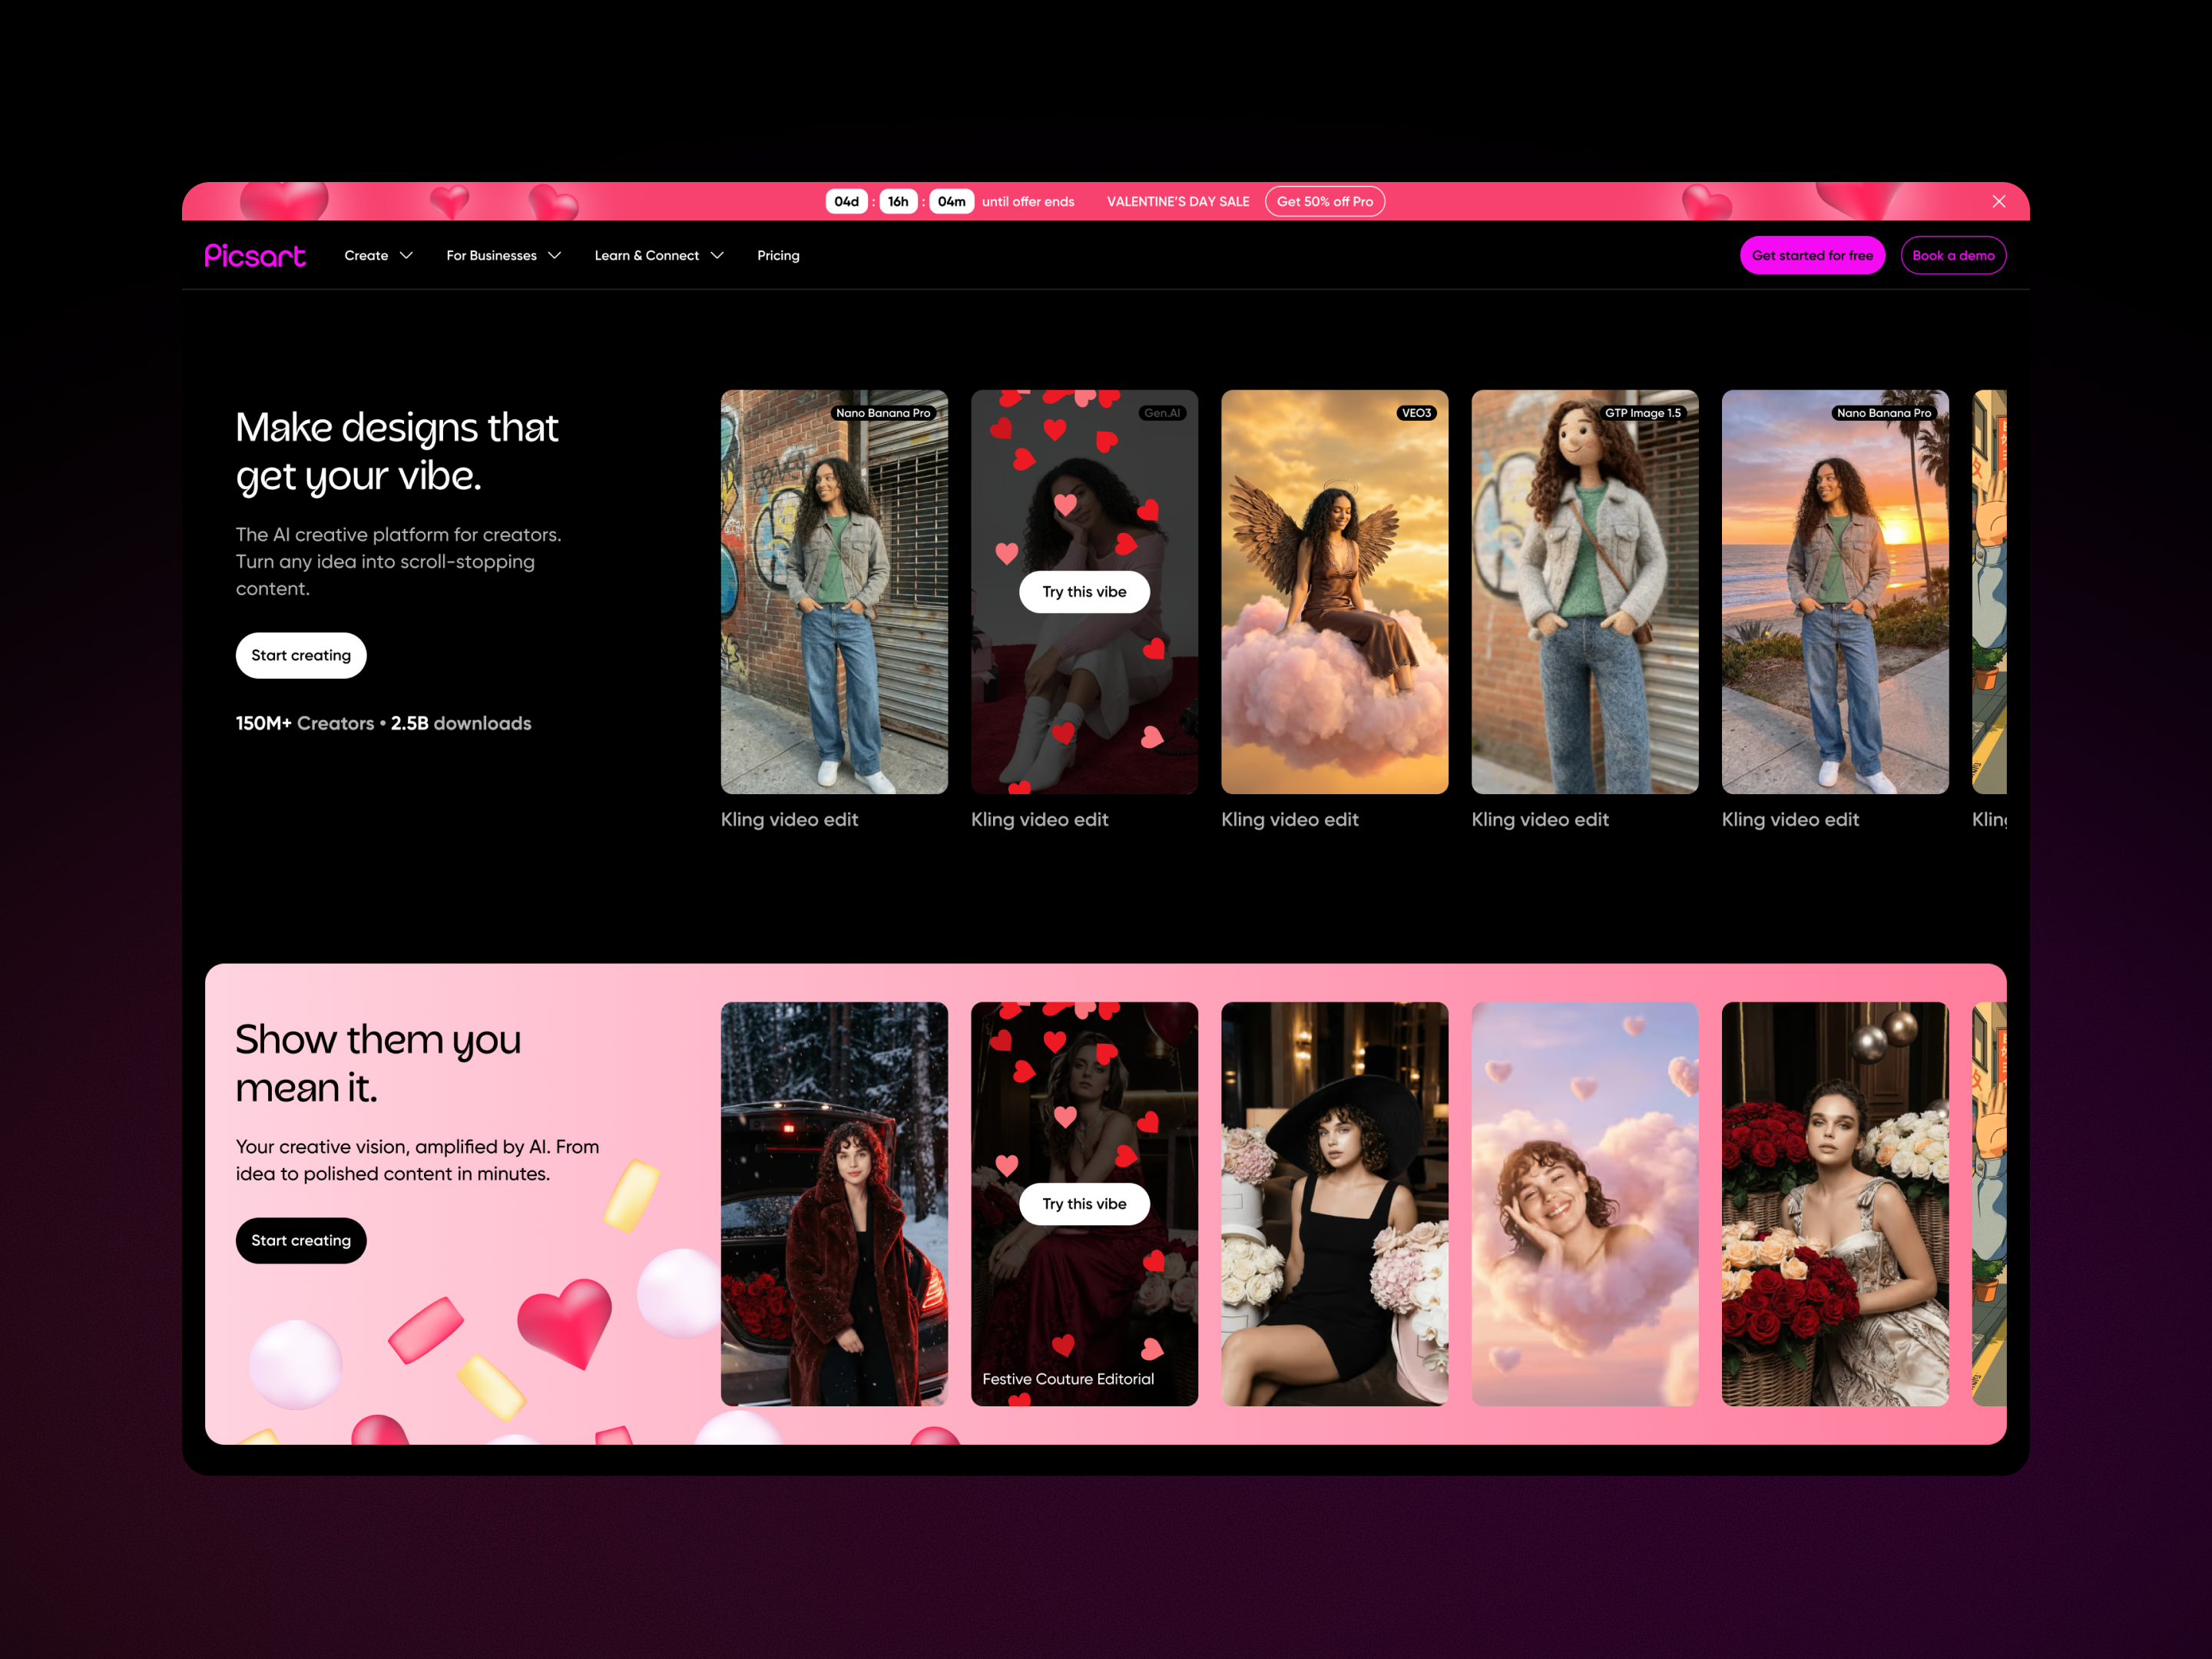This screenshot has width=2212, height=1659.
Task: Expand the Learn & Connect menu
Action: 658,256
